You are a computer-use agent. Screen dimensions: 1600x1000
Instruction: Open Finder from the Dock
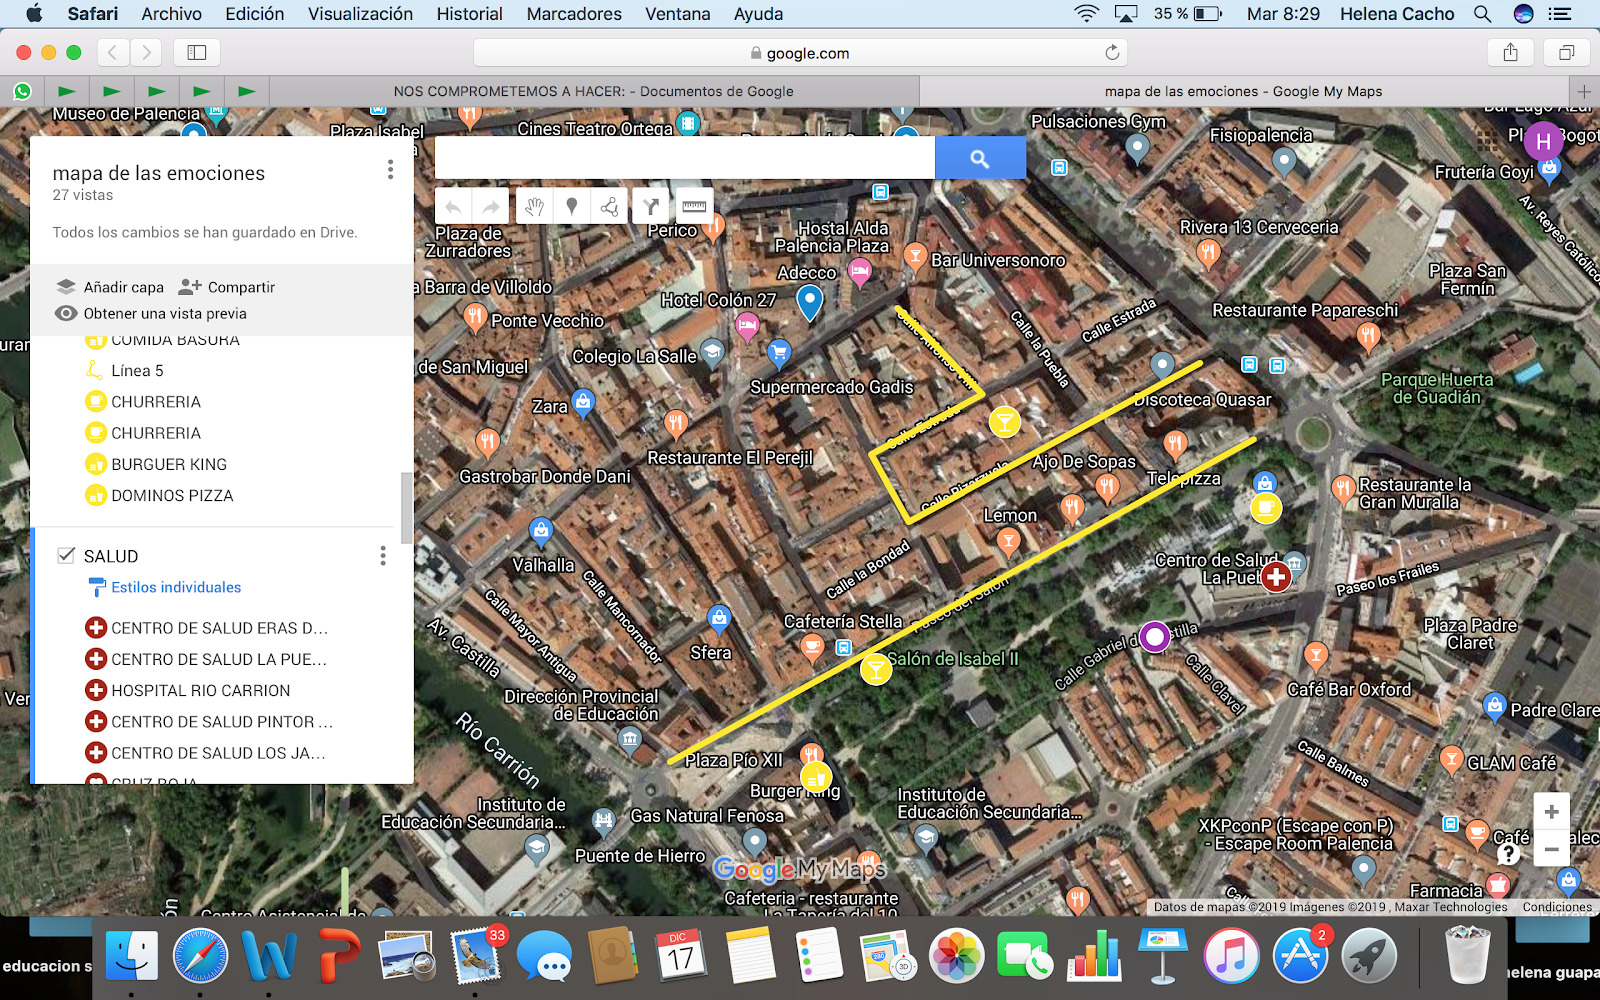pos(131,957)
